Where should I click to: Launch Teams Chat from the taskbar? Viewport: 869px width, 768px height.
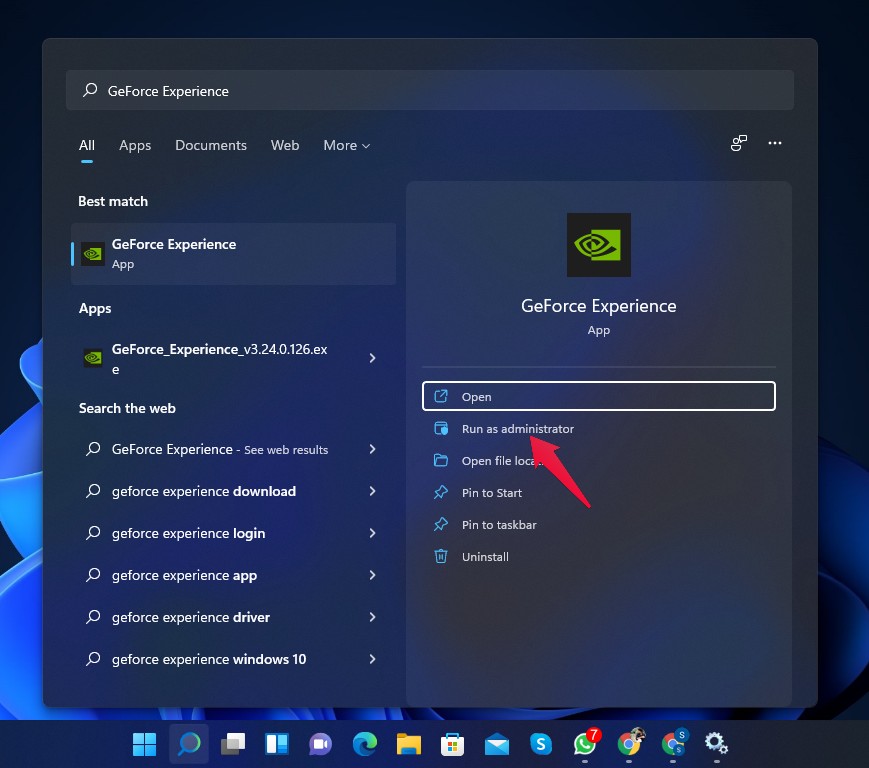[x=320, y=744]
